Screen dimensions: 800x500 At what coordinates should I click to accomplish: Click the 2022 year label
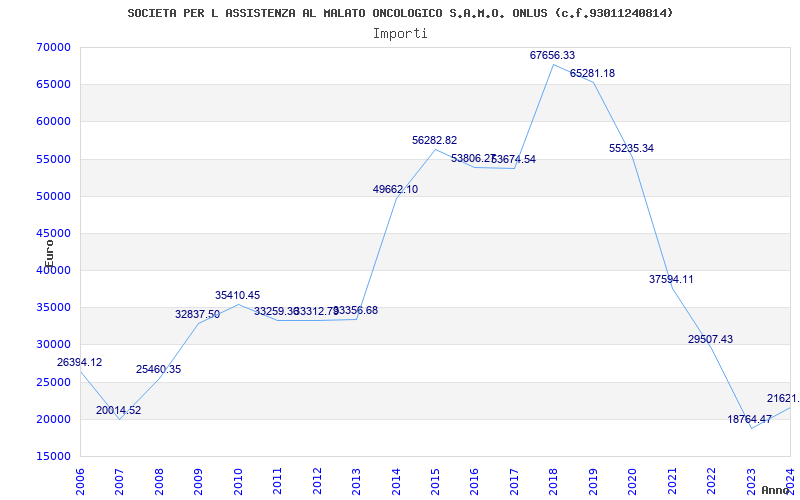(711, 481)
